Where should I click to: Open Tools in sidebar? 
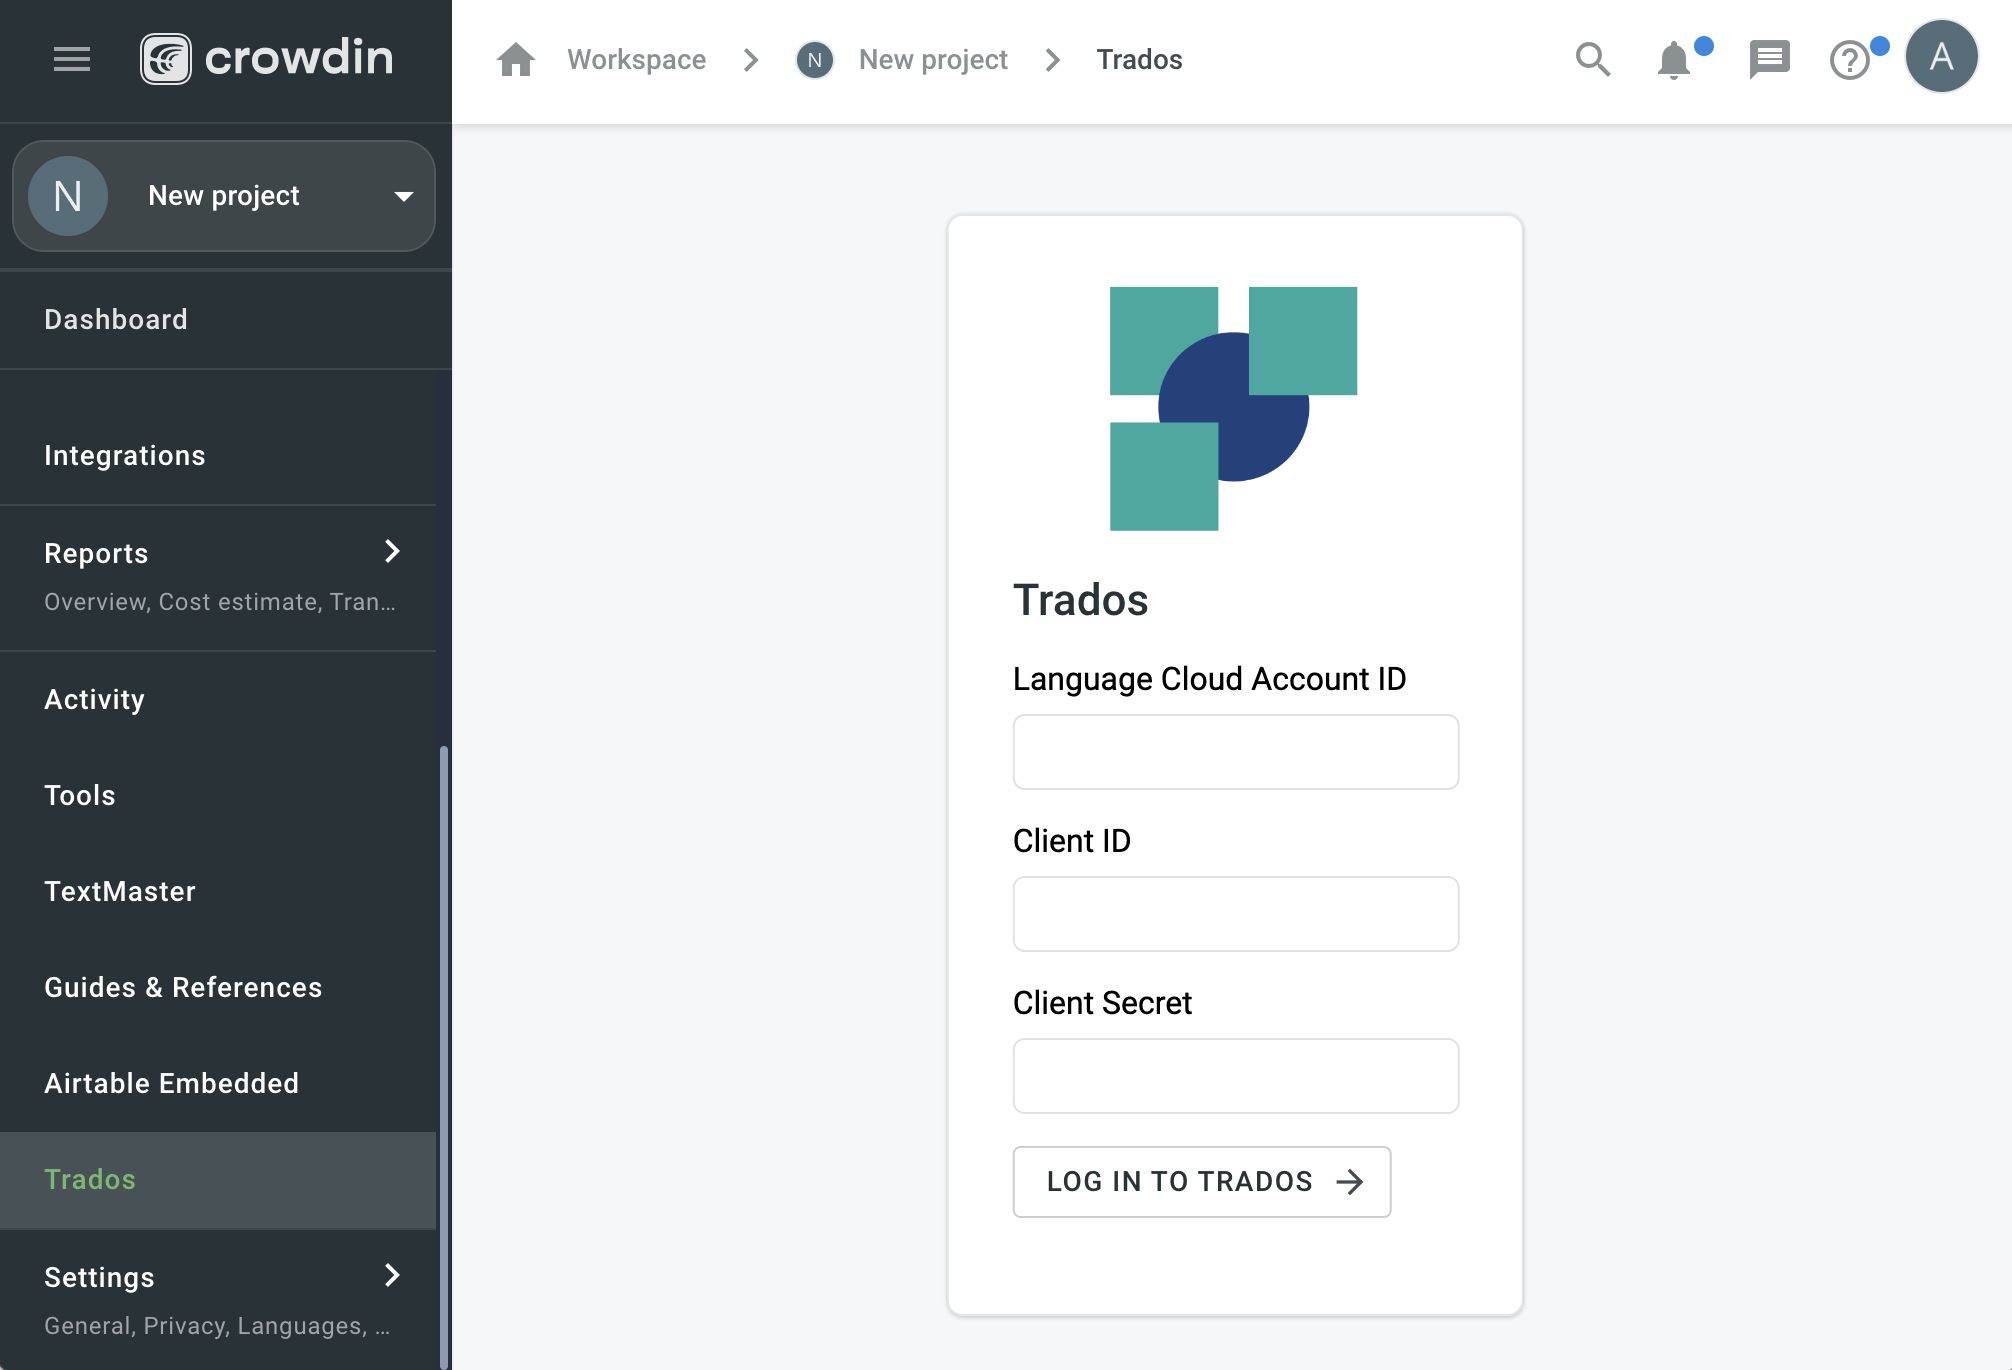click(218, 796)
